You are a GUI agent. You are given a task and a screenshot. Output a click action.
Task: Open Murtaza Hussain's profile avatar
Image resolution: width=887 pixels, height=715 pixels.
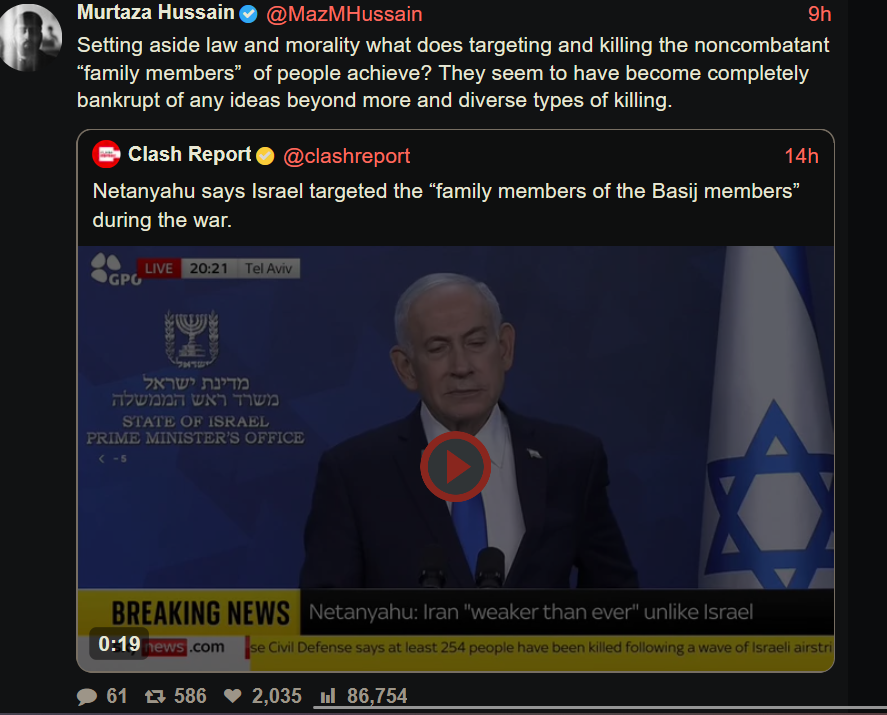[x=31, y=37]
